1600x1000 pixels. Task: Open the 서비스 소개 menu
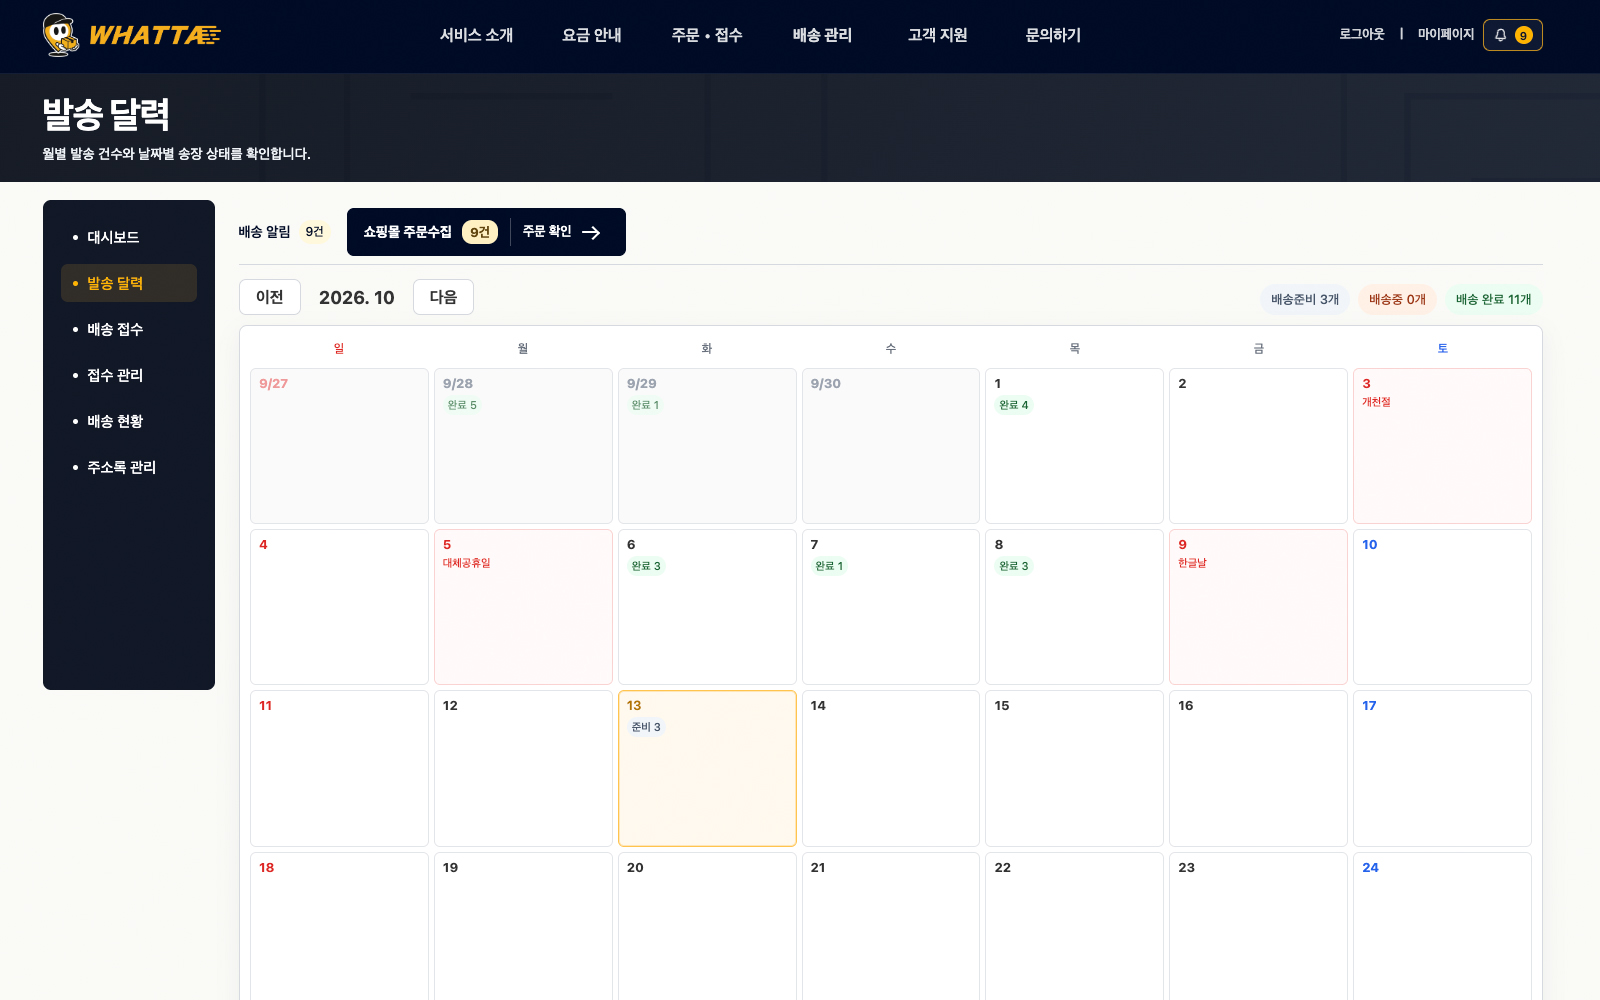tap(476, 35)
